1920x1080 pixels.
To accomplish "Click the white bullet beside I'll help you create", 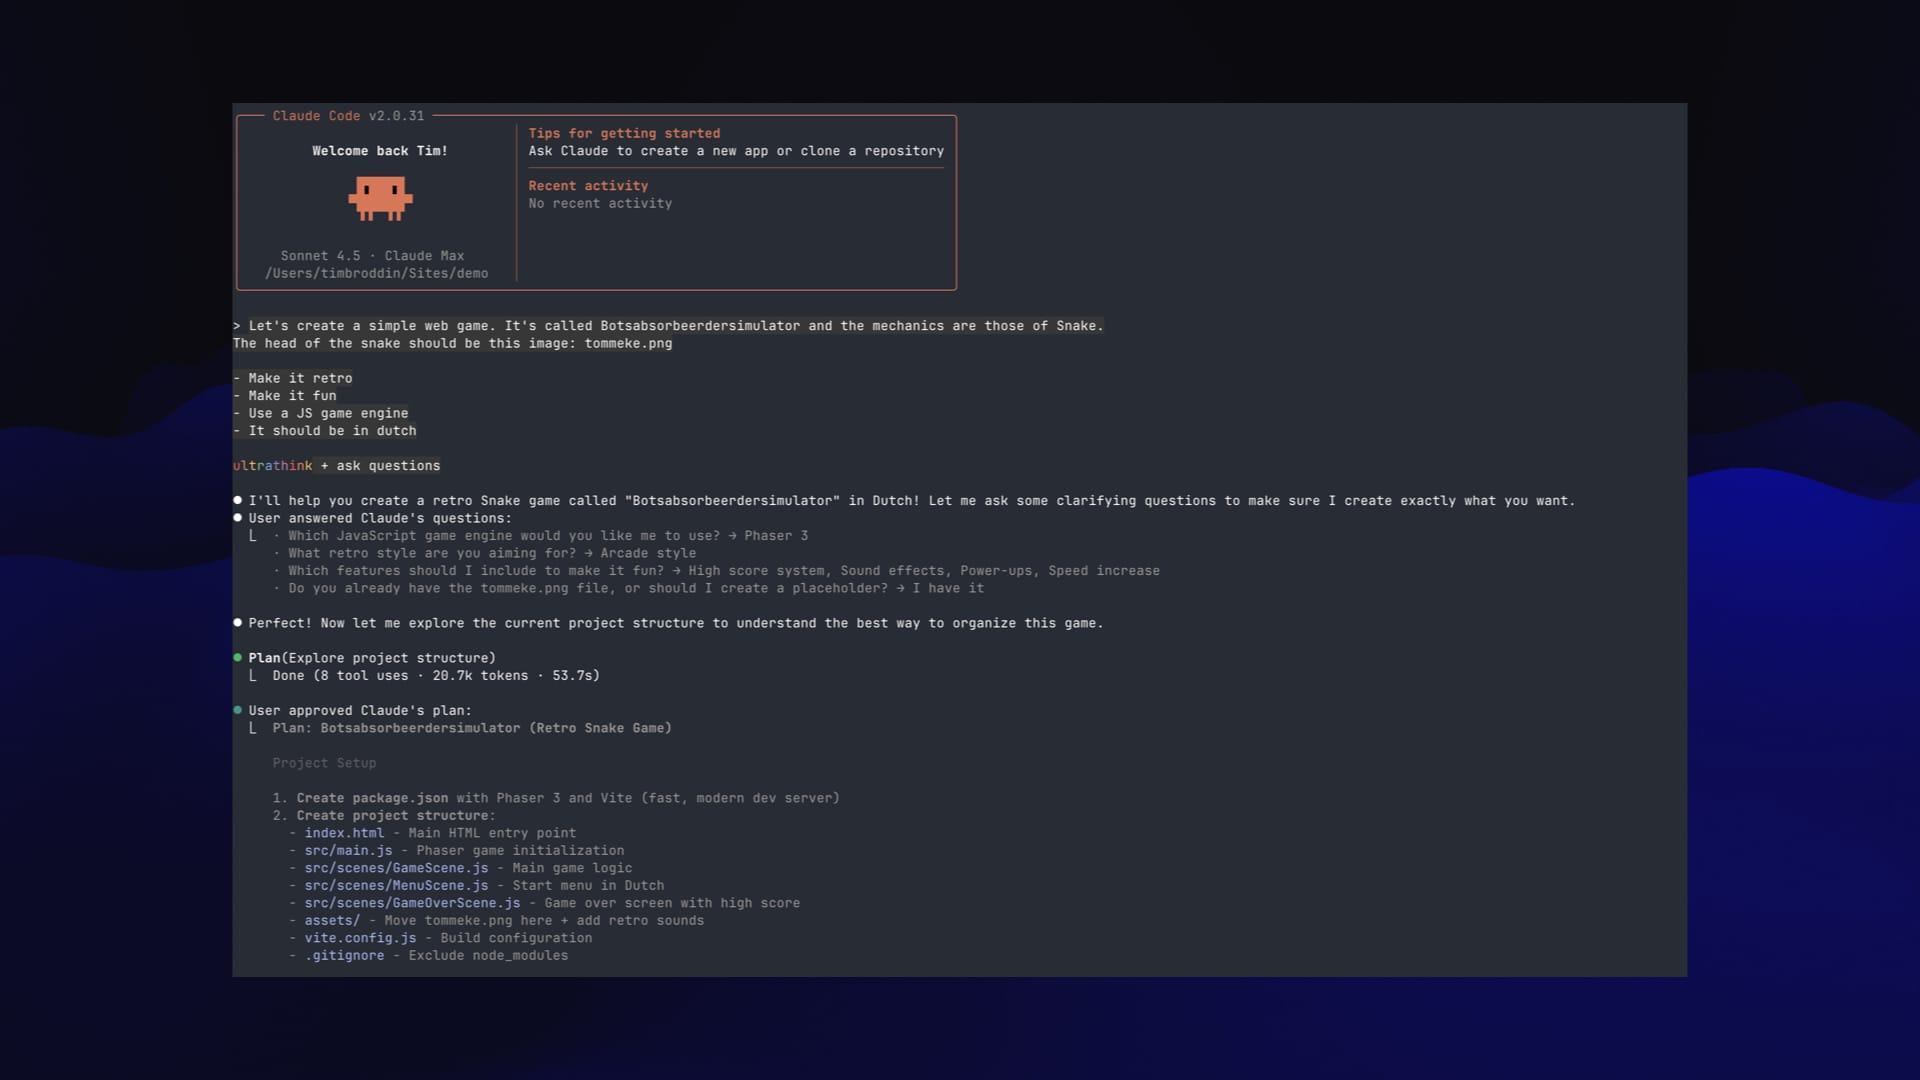I will tap(238, 500).
